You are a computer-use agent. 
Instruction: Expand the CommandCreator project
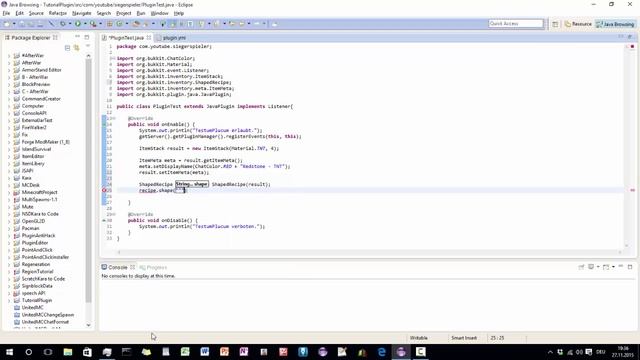pos(9,99)
